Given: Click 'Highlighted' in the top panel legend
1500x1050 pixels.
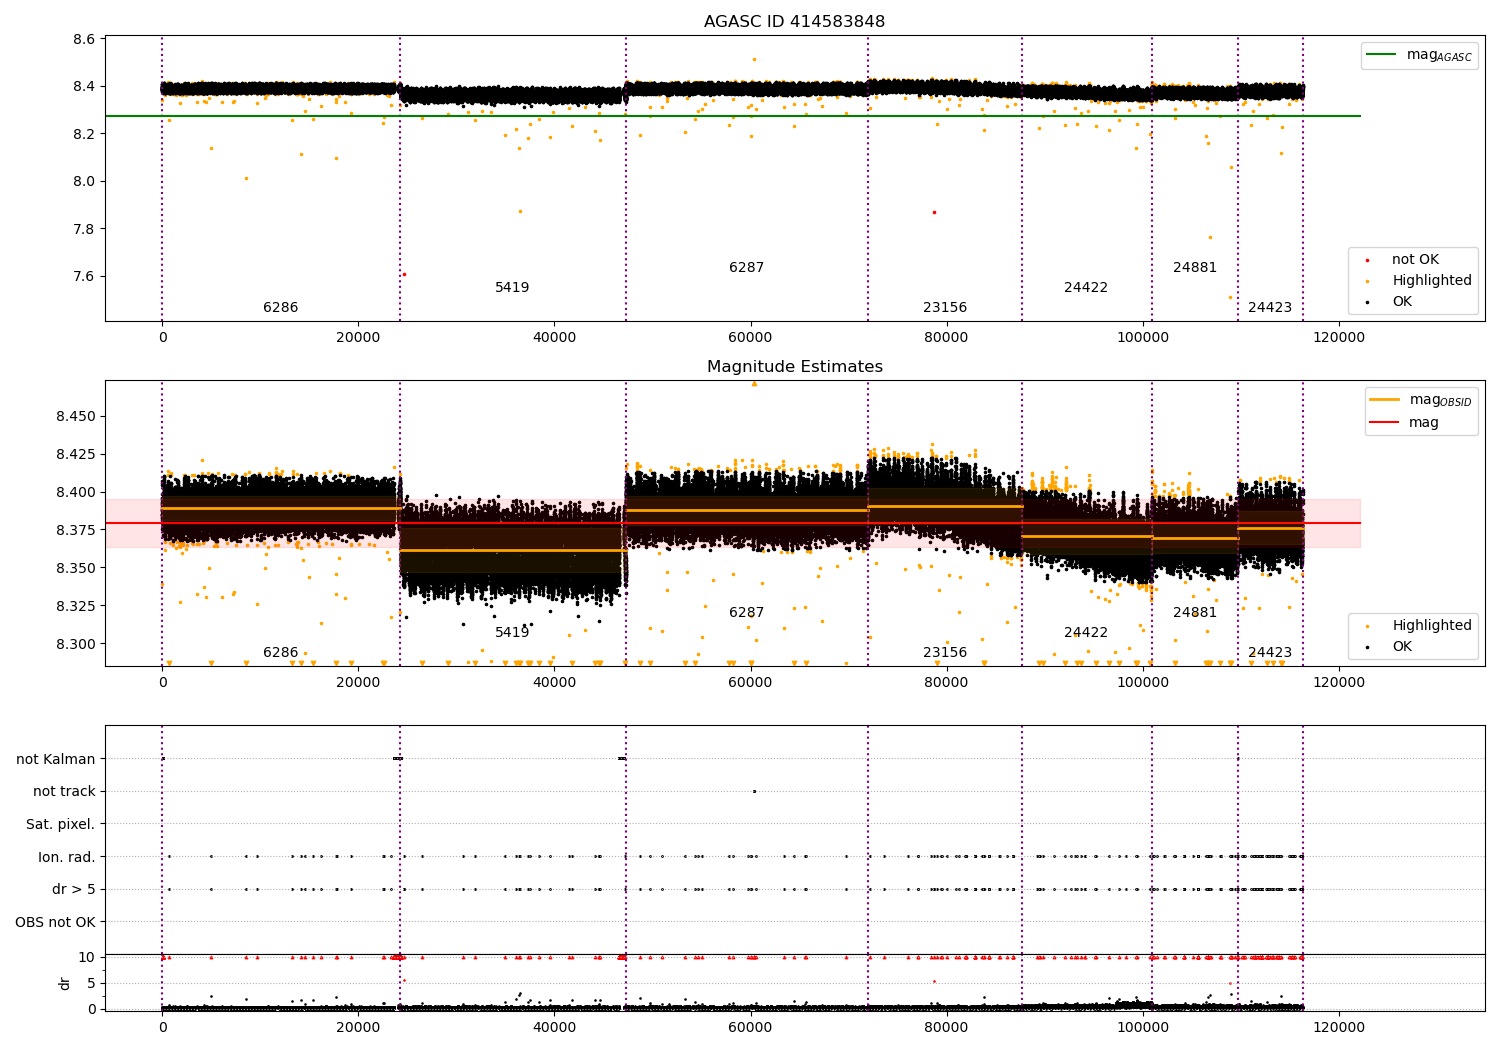Looking at the screenshot, I should (1432, 281).
